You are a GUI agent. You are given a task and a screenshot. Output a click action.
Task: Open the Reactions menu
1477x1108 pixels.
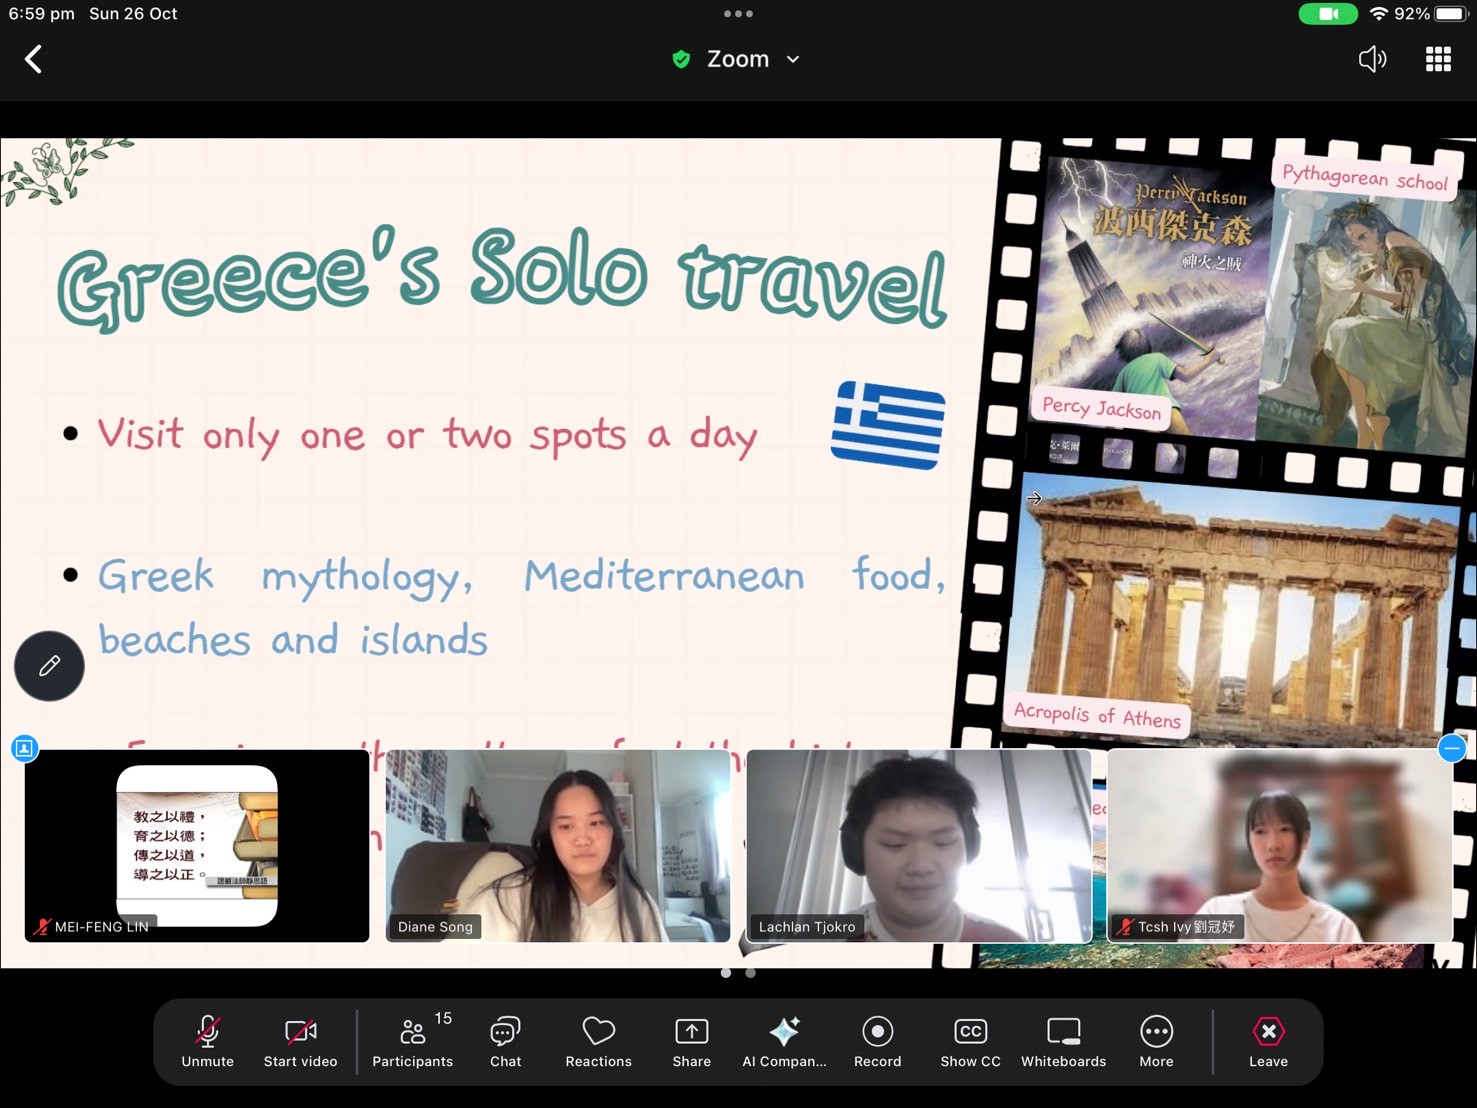click(x=598, y=1041)
